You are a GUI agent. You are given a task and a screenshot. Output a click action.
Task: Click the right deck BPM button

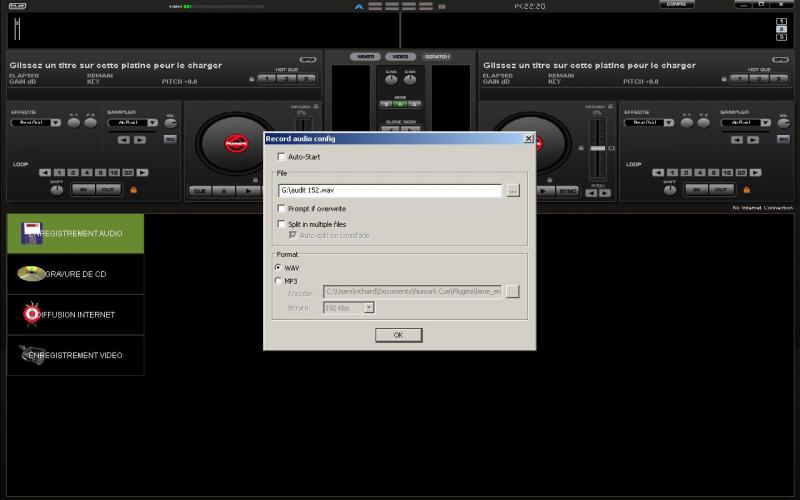click(780, 60)
